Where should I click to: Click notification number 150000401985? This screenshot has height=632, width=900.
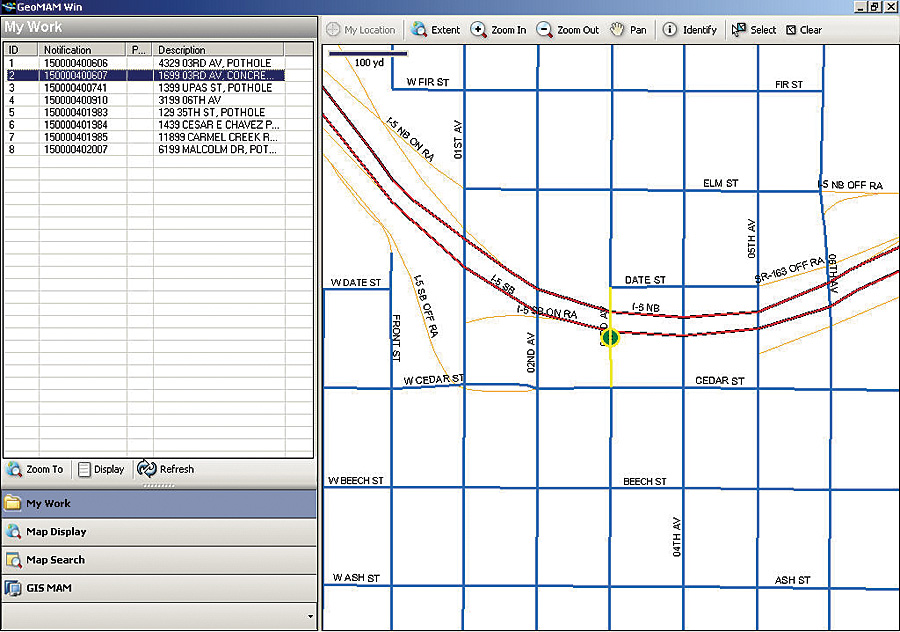pos(76,137)
